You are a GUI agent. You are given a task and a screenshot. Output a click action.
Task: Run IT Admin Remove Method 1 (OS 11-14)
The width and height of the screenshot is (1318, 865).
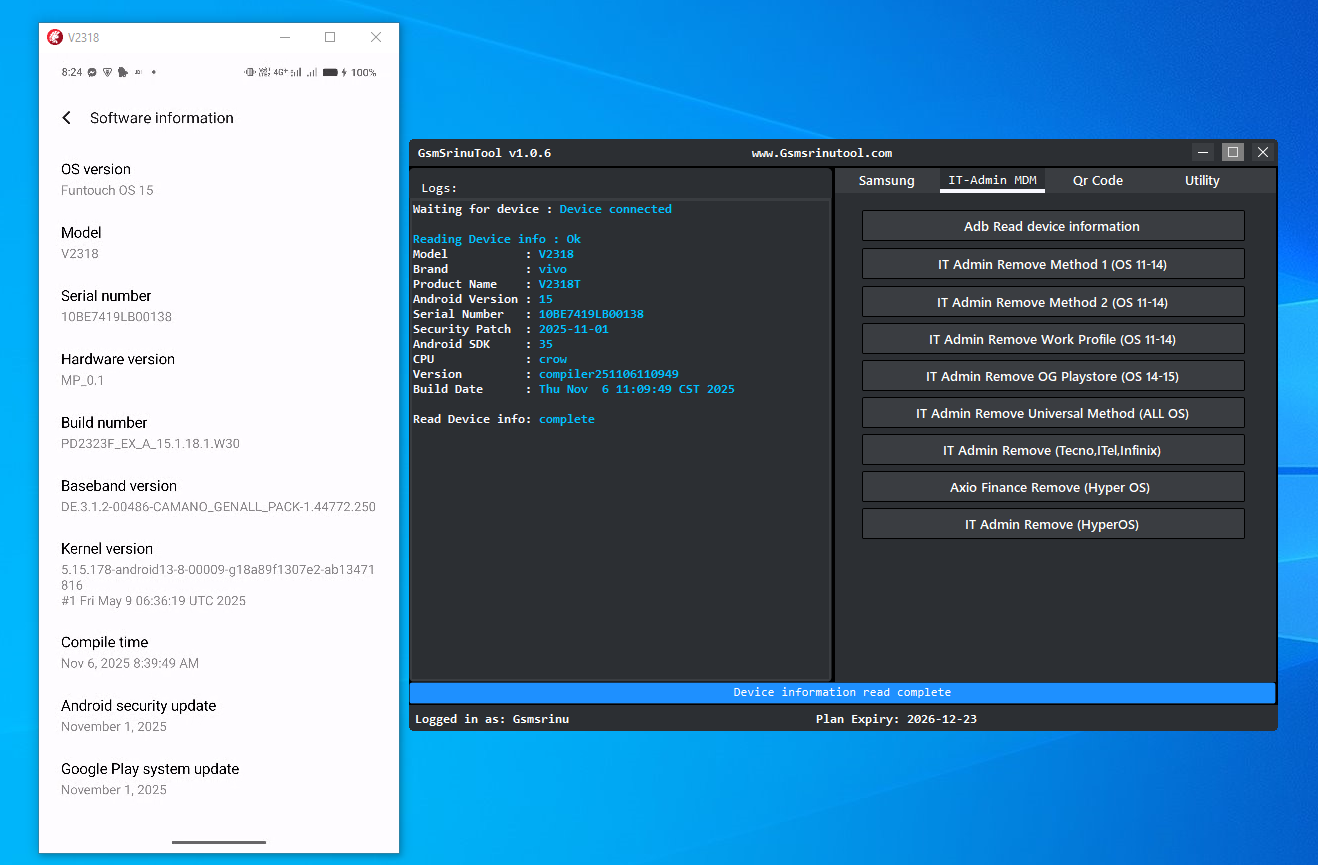[1052, 264]
